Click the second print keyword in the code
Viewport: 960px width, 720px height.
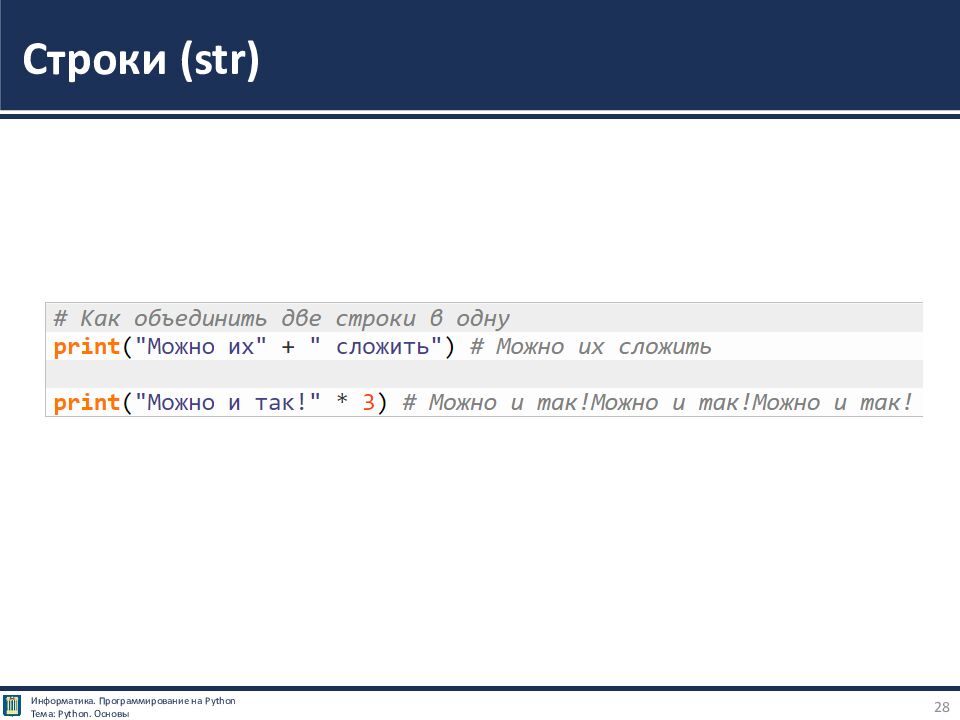[x=87, y=403]
